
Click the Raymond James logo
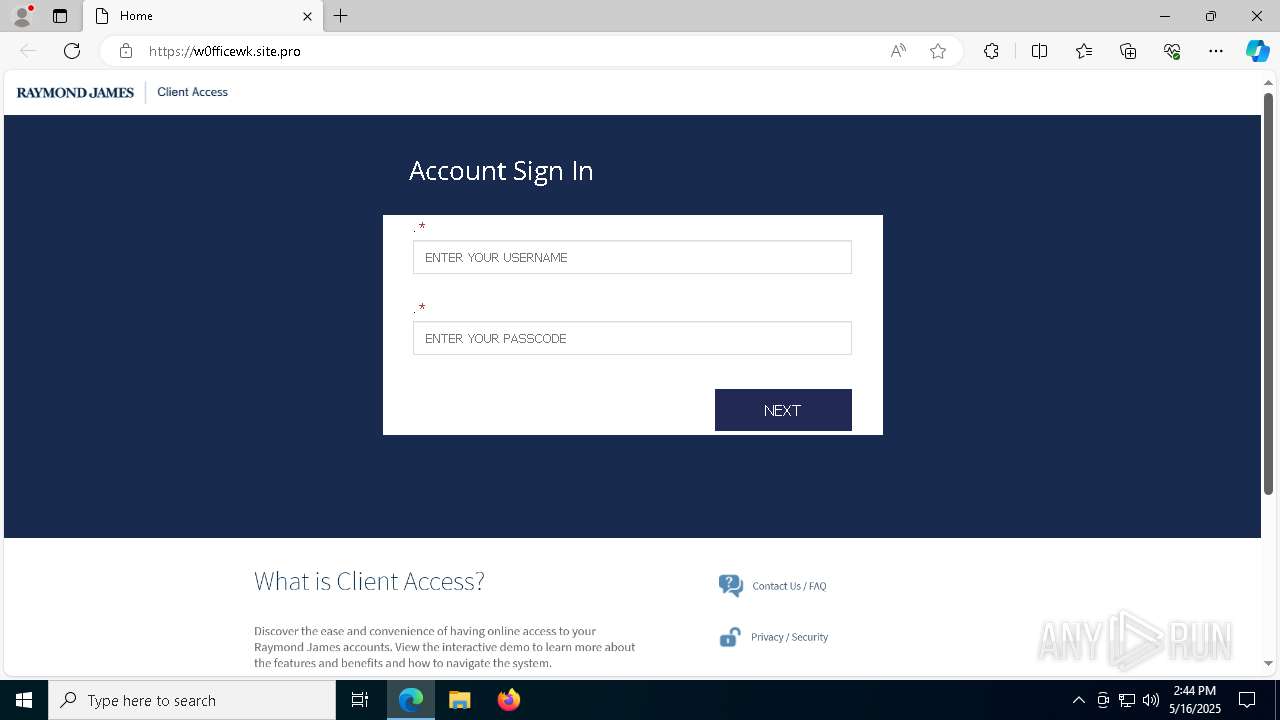pyautogui.click(x=75, y=92)
